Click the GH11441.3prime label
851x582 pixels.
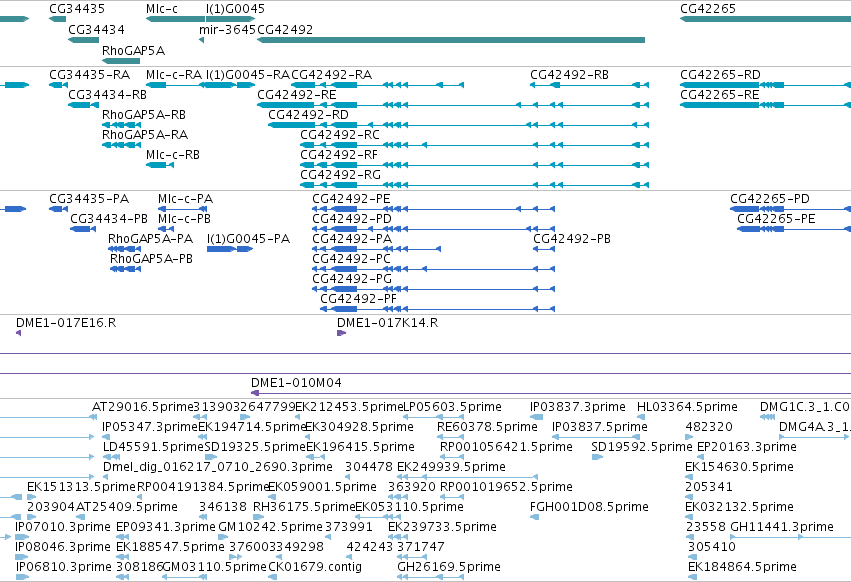pyautogui.click(x=782, y=527)
